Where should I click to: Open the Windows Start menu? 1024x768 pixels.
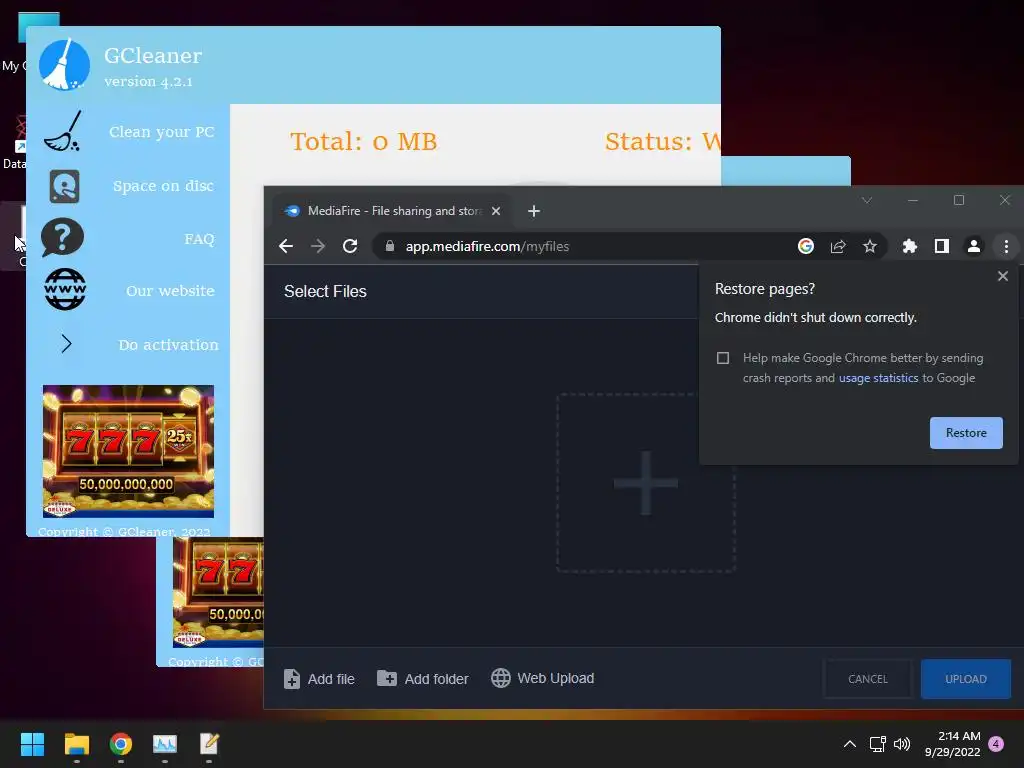point(32,744)
